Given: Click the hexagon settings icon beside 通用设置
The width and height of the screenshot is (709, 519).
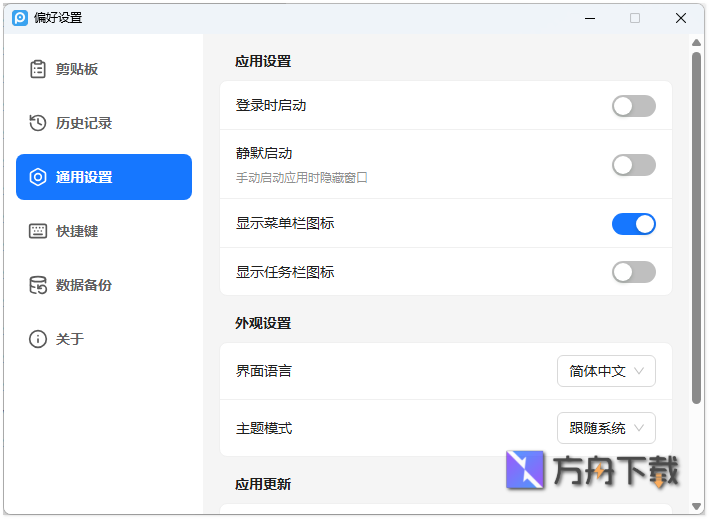Looking at the screenshot, I should [38, 177].
